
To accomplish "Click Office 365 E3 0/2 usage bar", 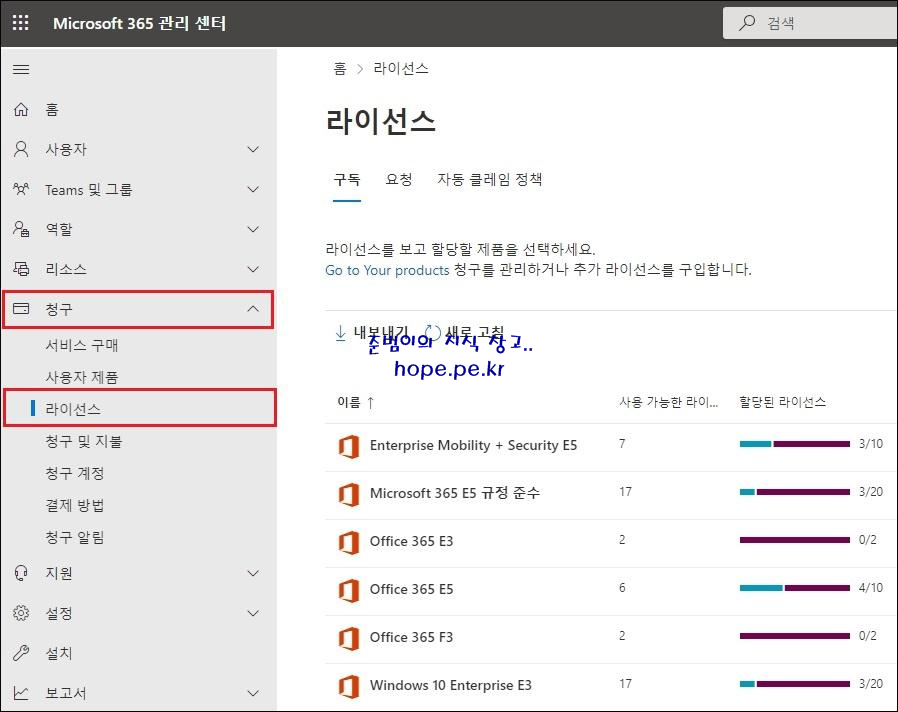I will tap(795, 540).
